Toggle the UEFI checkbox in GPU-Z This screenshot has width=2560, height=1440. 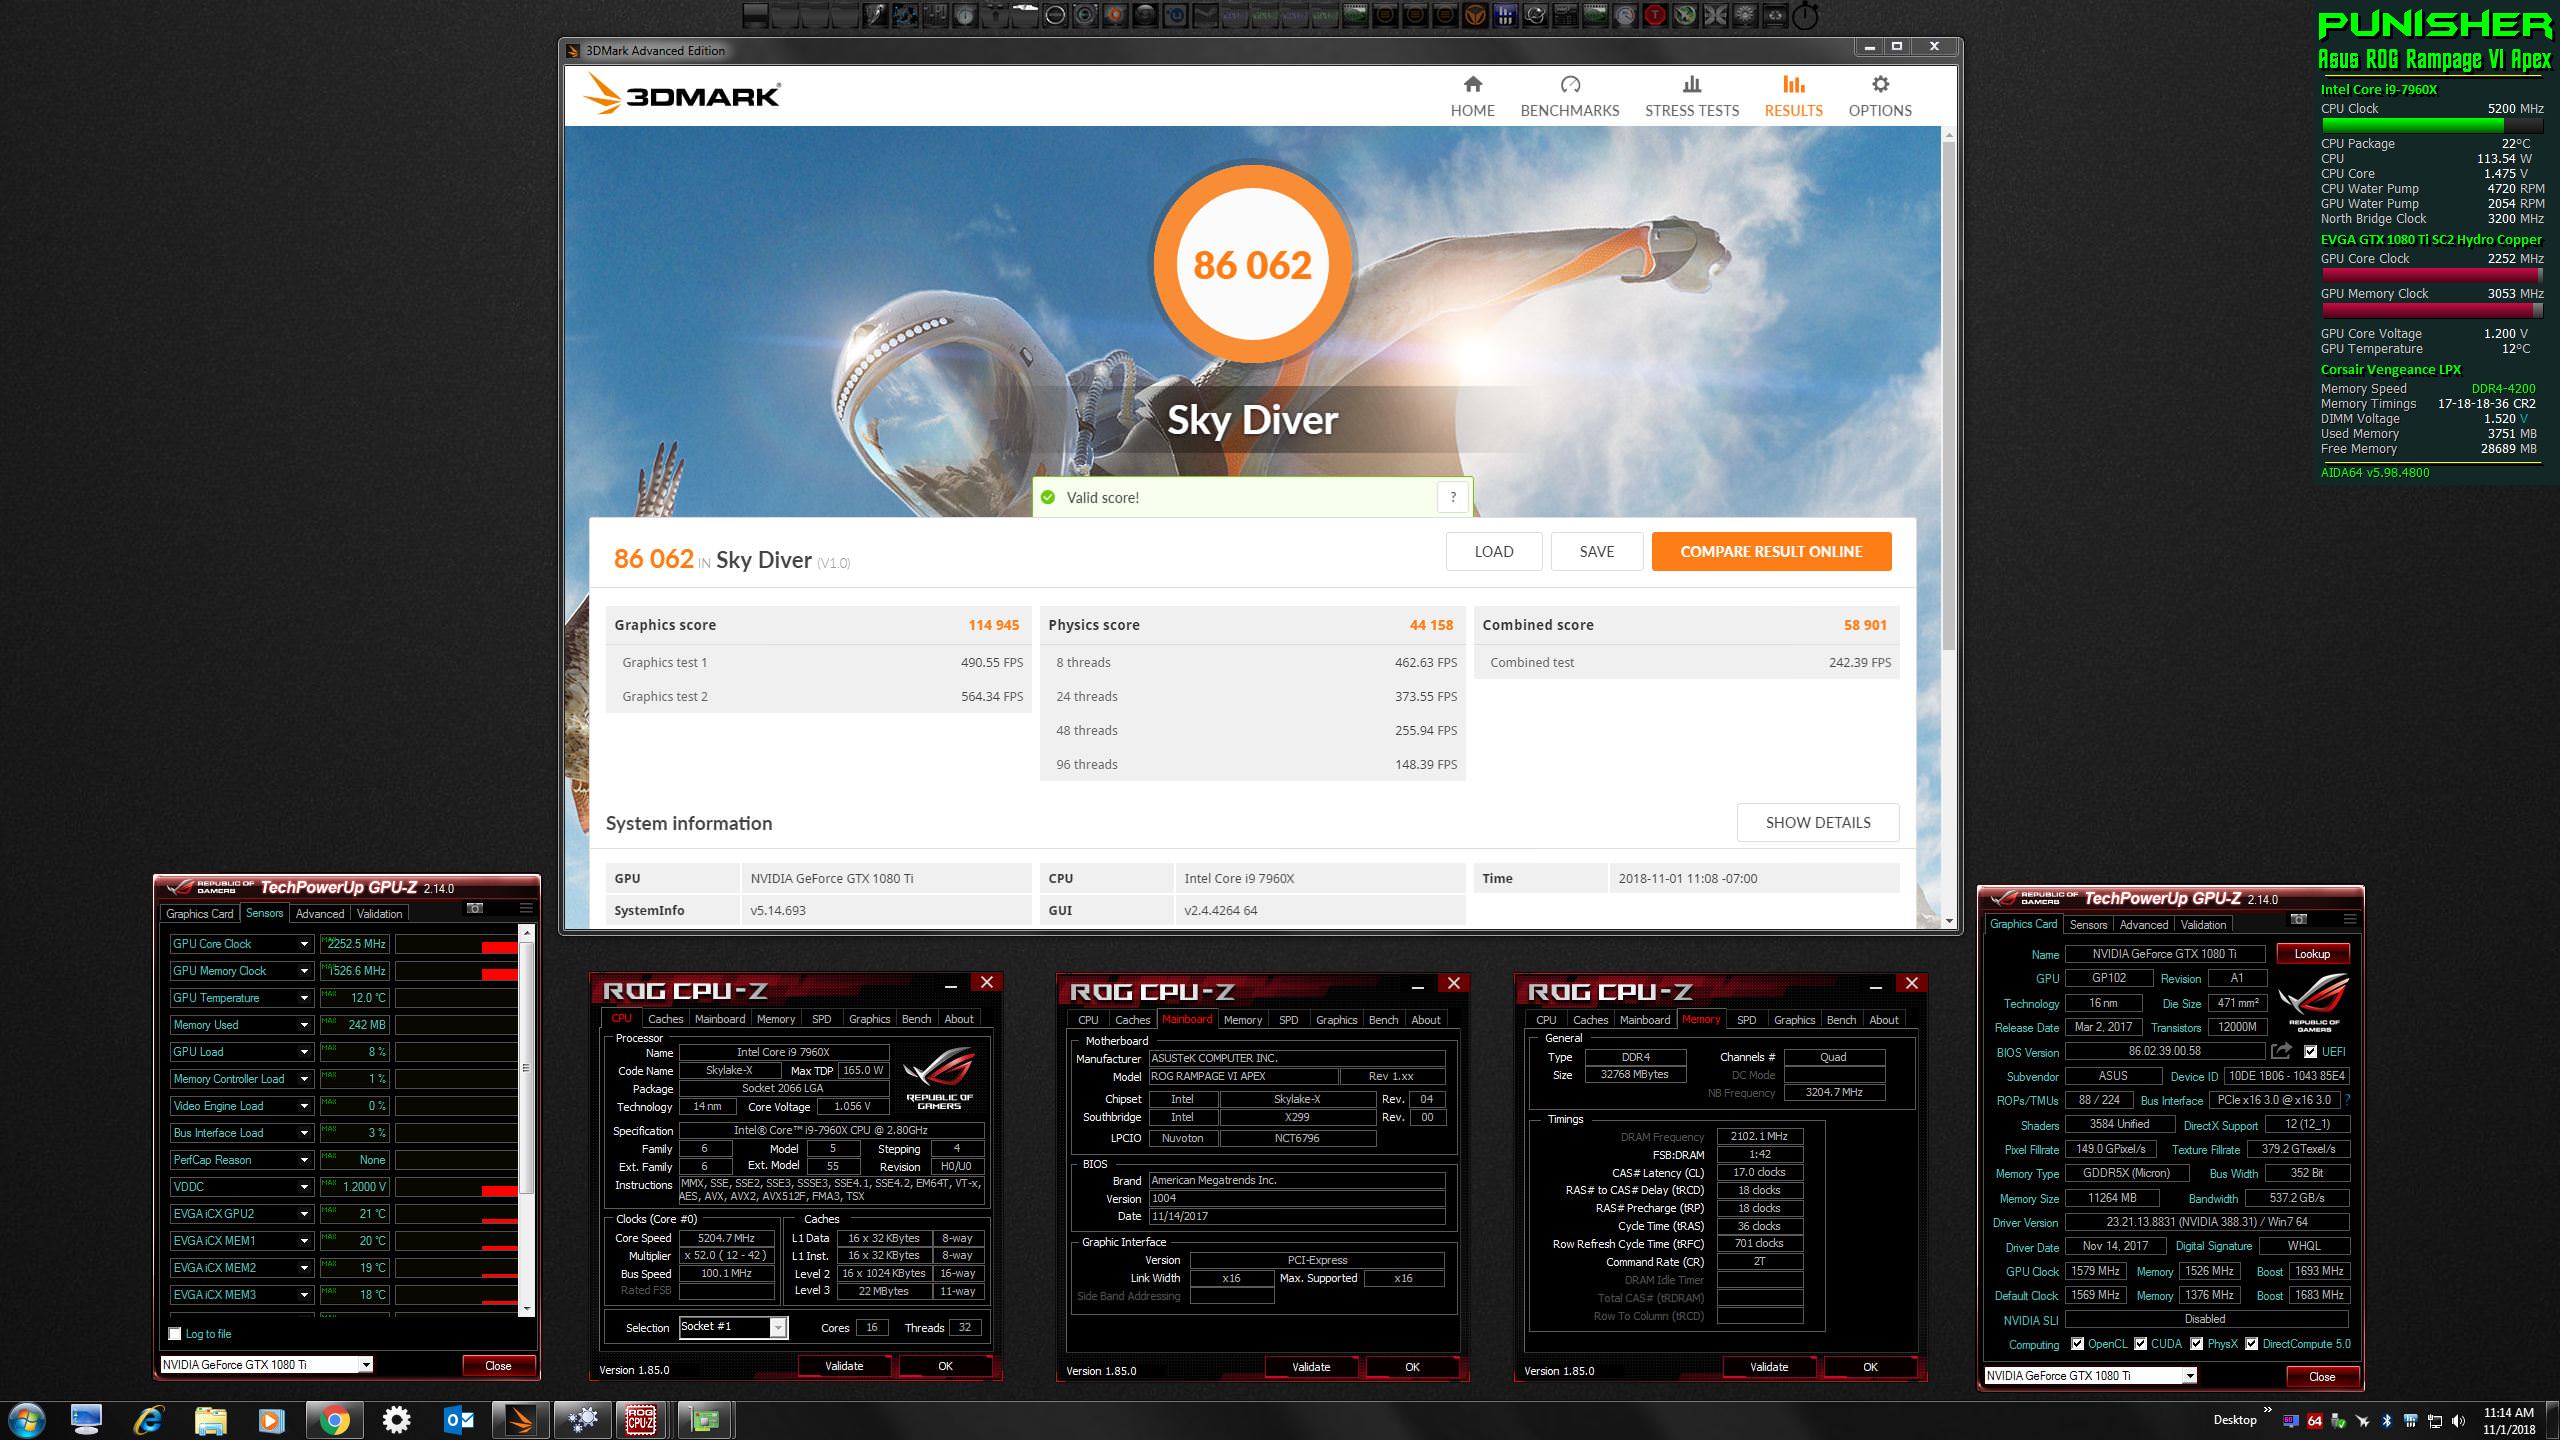point(2310,1052)
